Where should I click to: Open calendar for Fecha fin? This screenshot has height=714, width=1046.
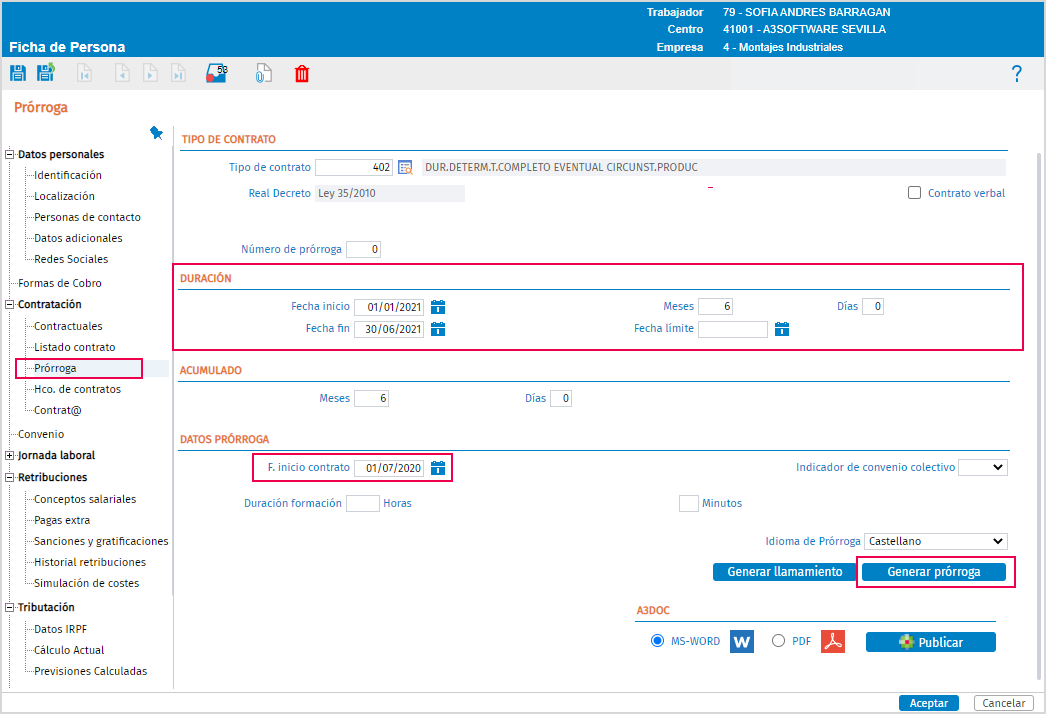click(x=438, y=329)
